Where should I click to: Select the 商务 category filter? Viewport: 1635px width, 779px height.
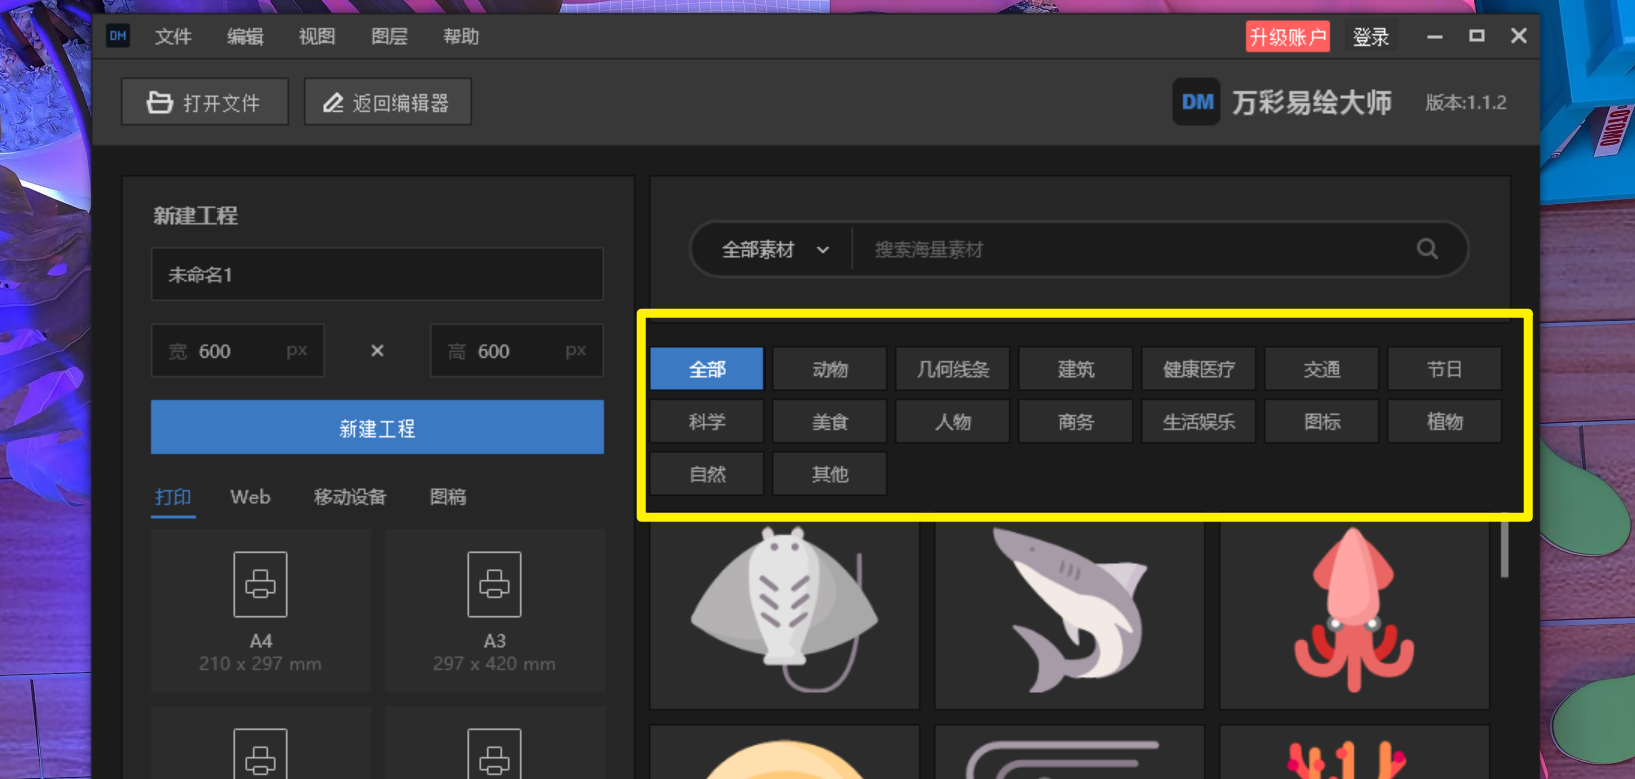1076,422
